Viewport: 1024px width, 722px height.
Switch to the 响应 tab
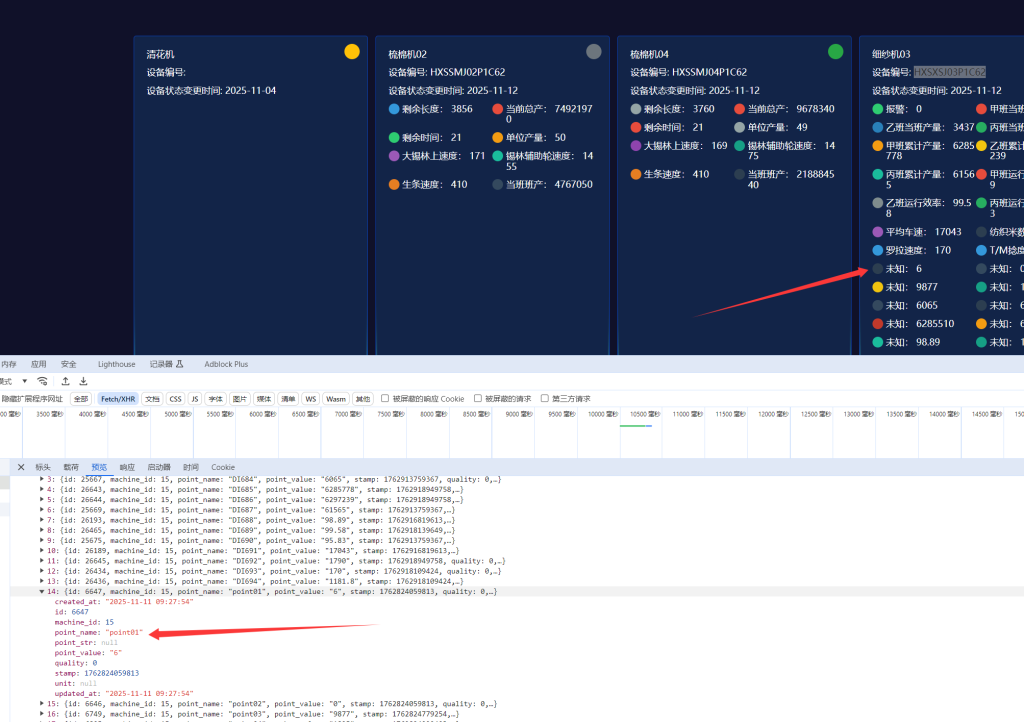[x=127, y=467]
